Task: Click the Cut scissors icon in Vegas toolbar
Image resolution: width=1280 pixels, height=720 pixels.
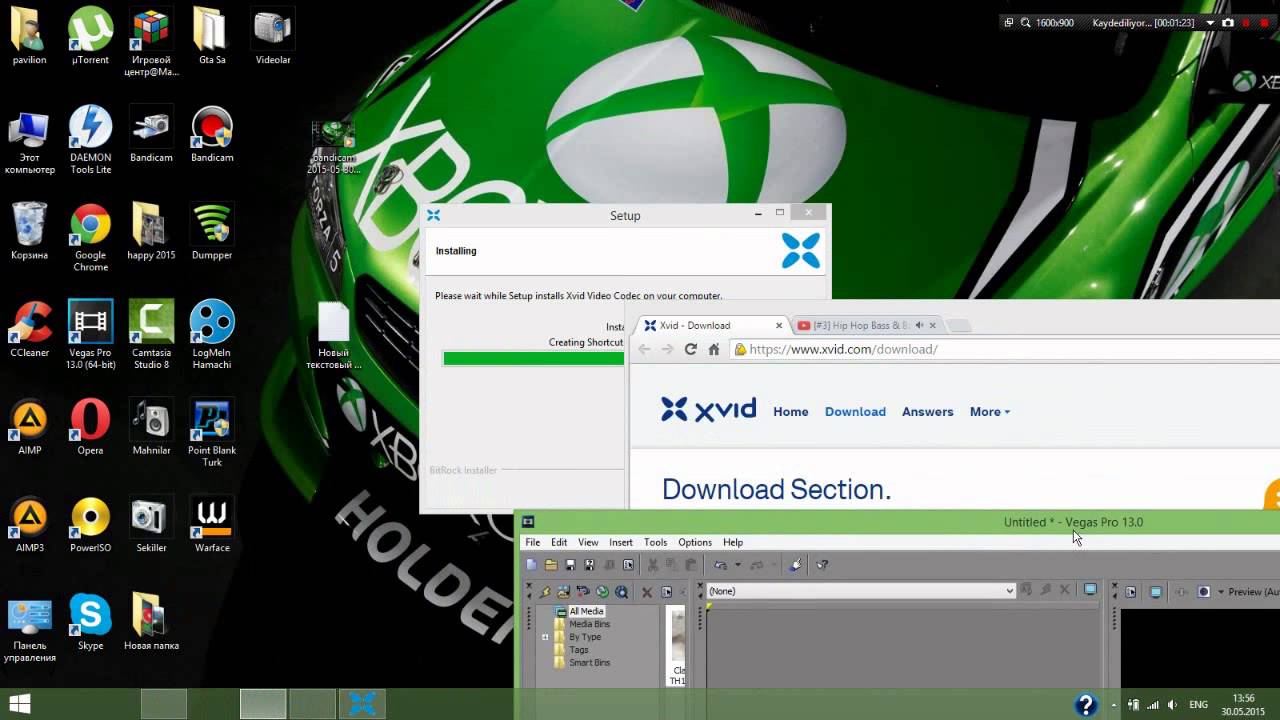Action: click(653, 565)
